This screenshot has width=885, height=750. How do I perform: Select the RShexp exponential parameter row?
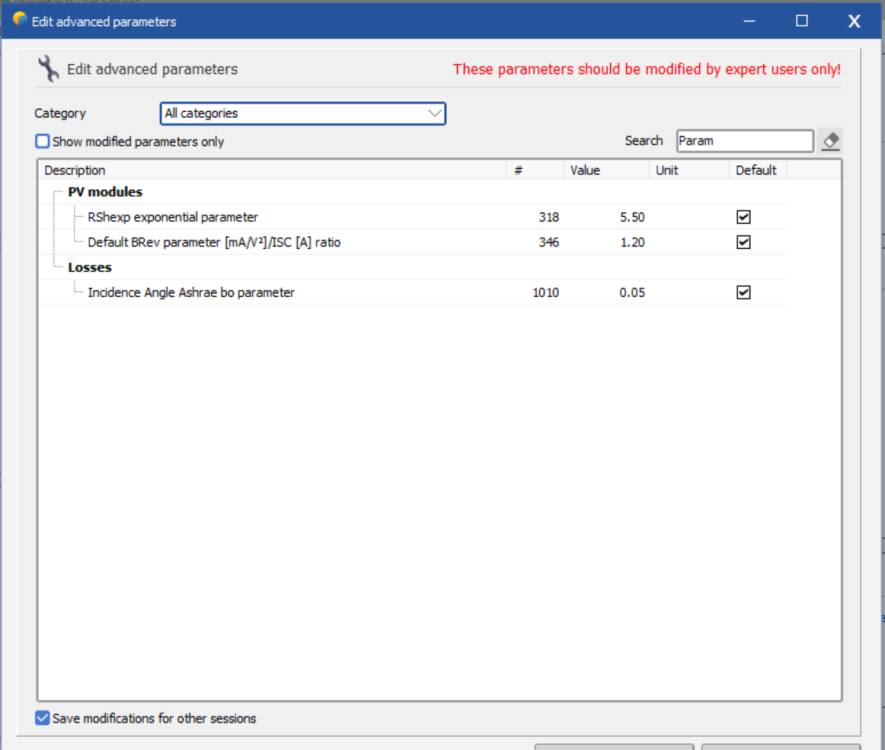[172, 217]
